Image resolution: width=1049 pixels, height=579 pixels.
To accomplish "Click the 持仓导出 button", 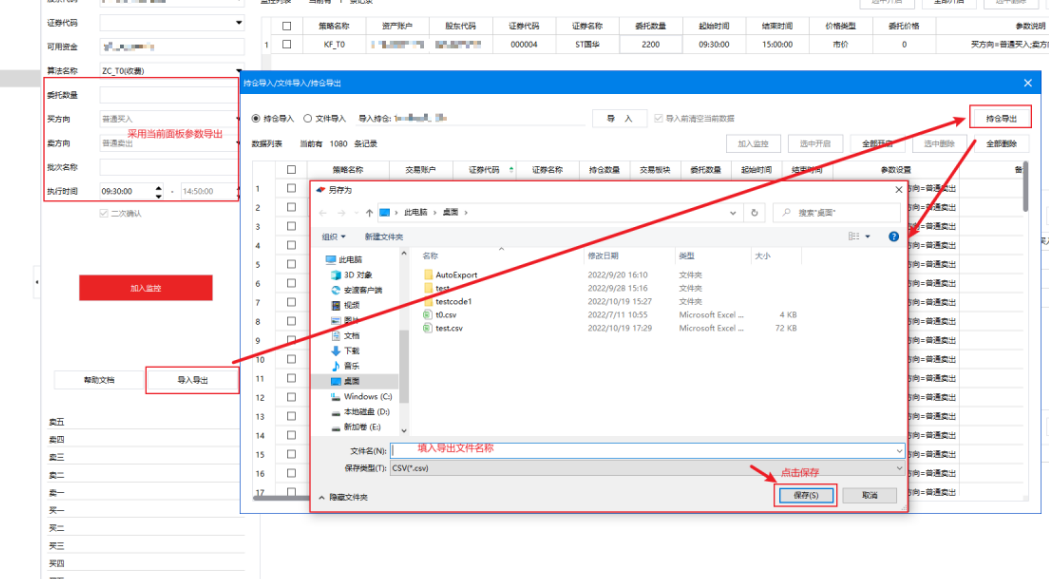I will tap(1001, 118).
